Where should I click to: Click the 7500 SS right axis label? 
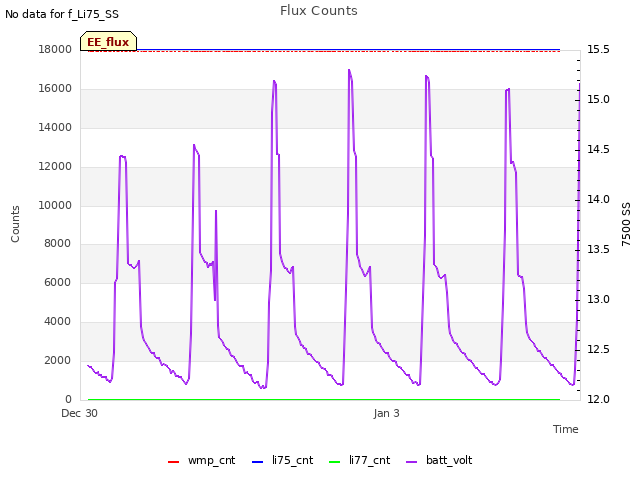(626, 224)
